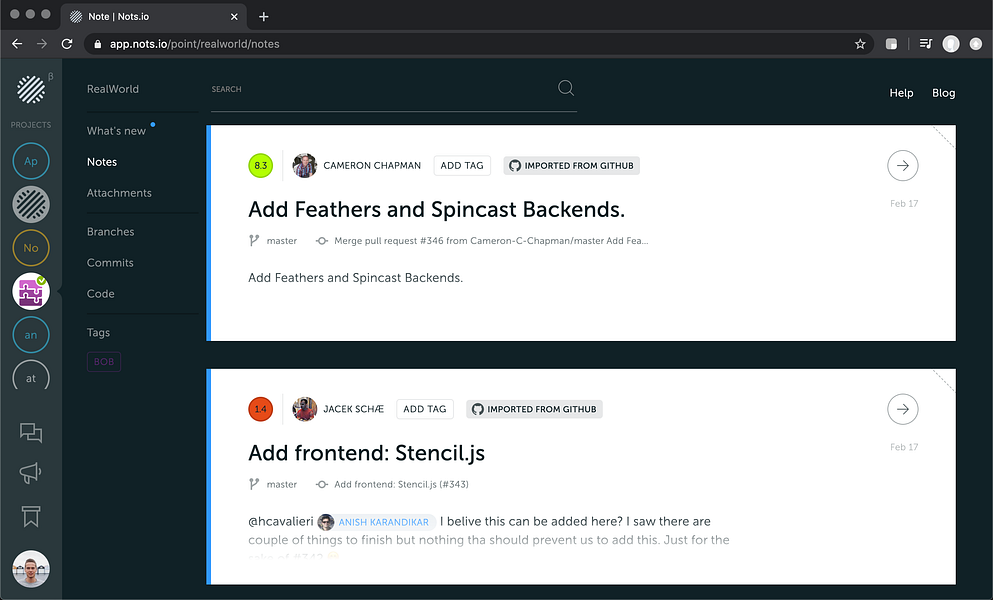Viewport: 993px width, 600px height.
Task: Click the search magnifier icon
Action: point(566,88)
